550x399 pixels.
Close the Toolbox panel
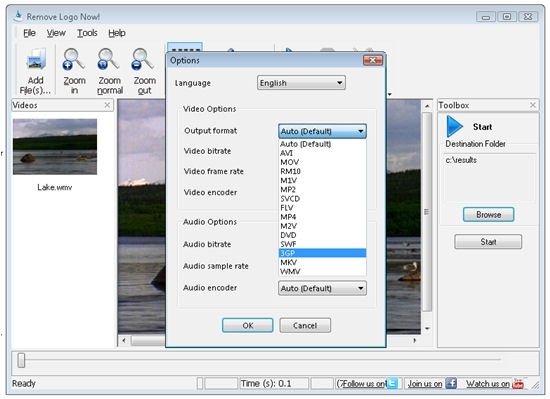click(533, 105)
